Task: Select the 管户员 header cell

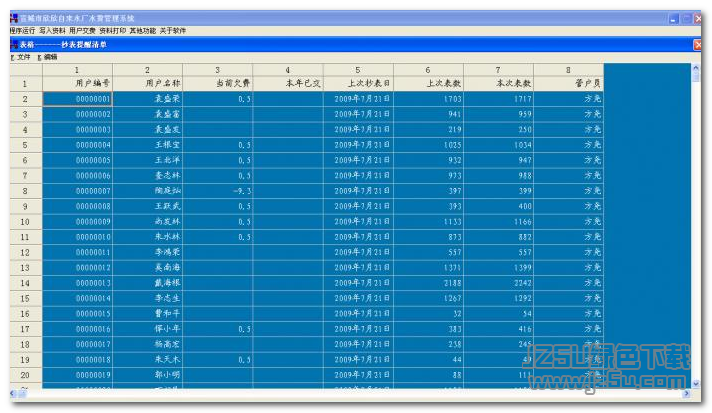Action: click(x=569, y=84)
